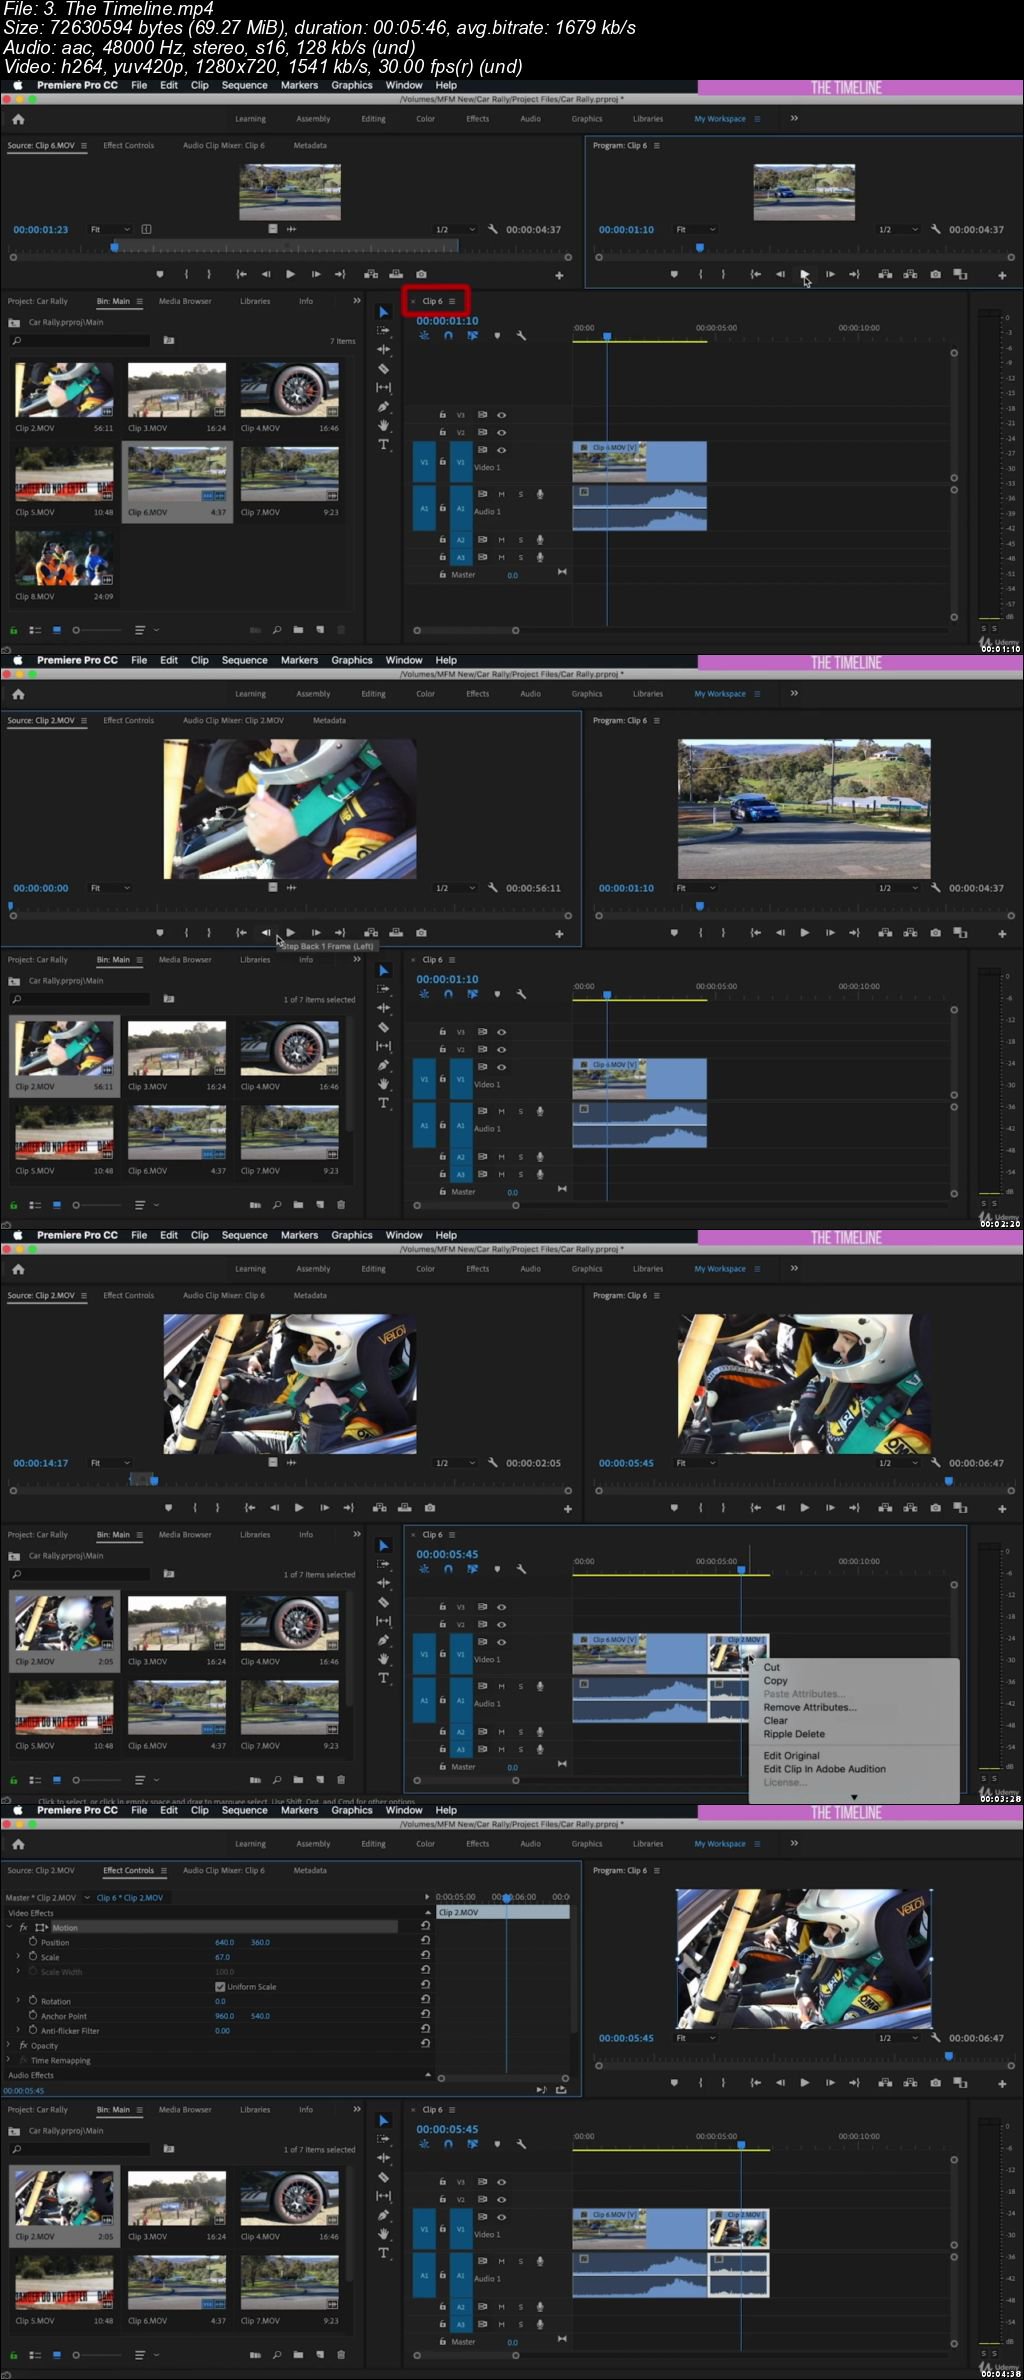This screenshot has height=2380, width=1024.
Task: Click the export icon at Effect Controls bottom
Action: (561, 2090)
